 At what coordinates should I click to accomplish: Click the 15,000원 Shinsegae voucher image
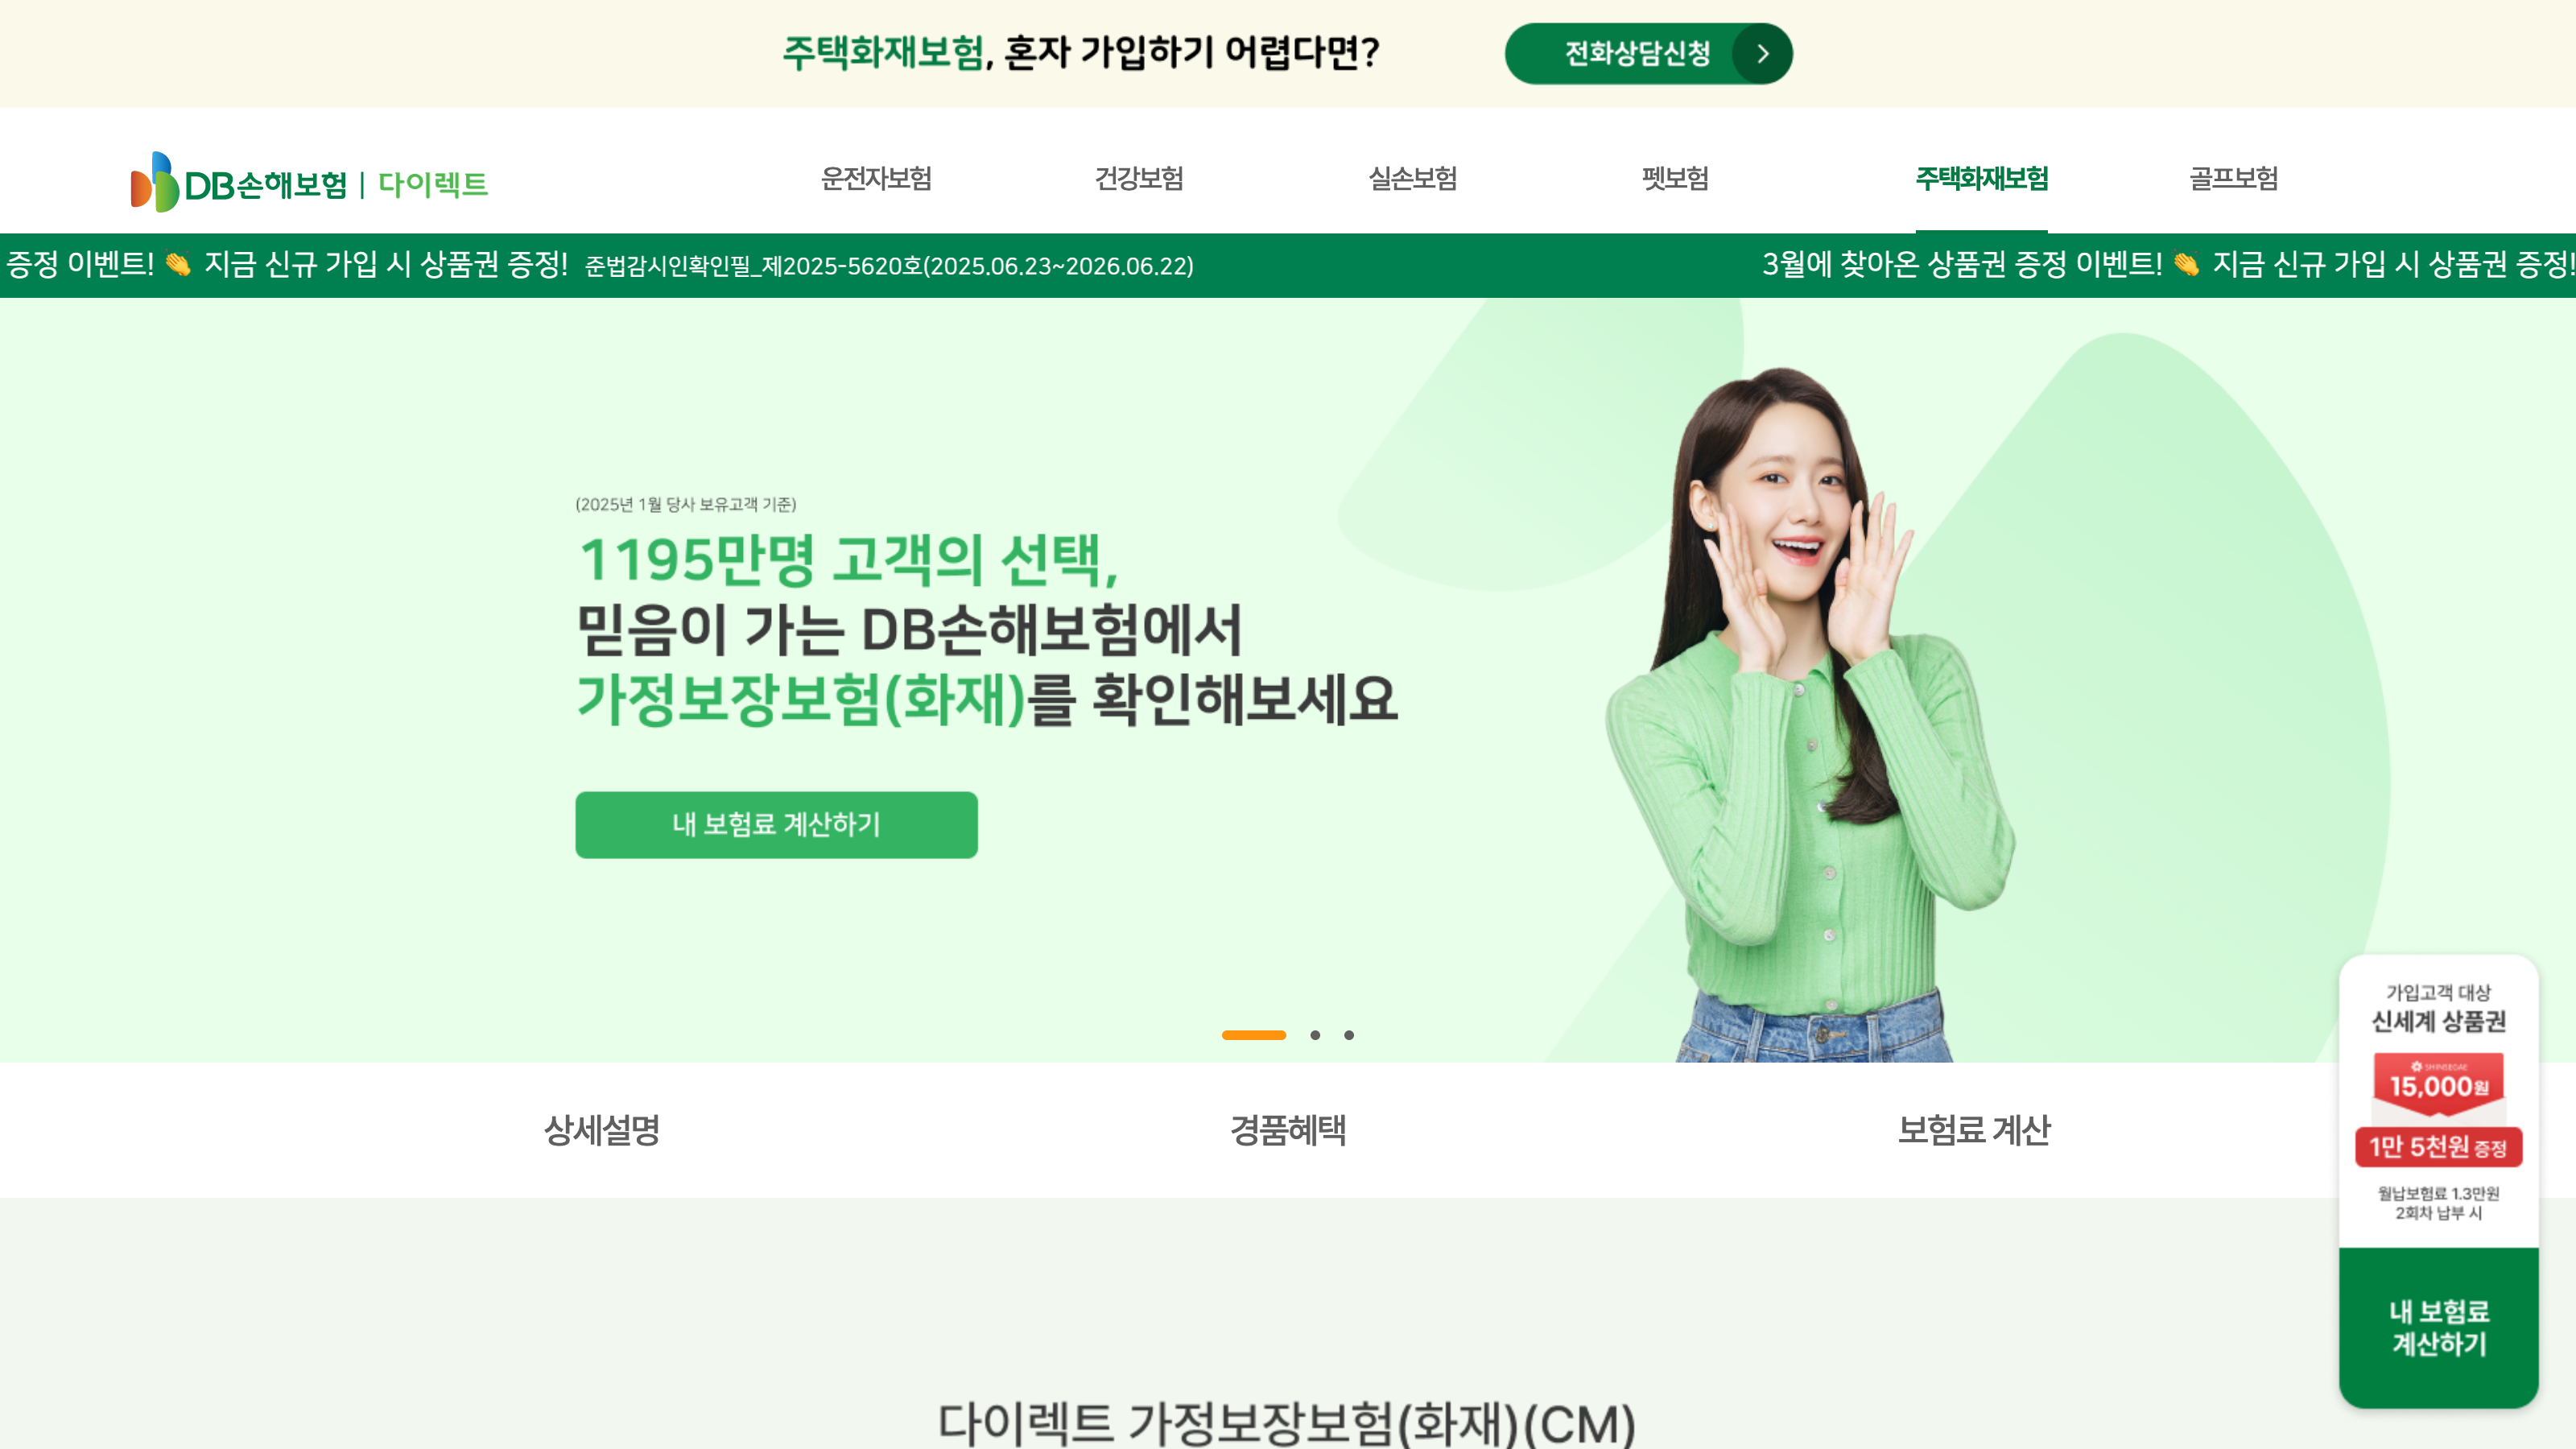[2439, 1084]
